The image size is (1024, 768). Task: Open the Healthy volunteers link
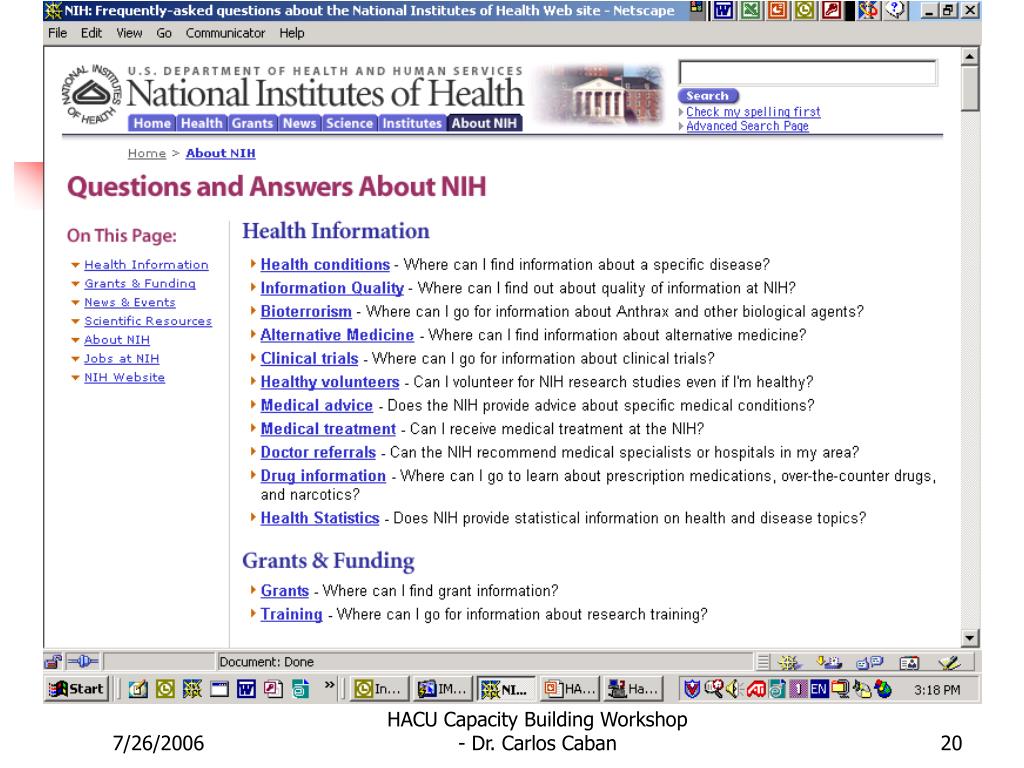(330, 382)
